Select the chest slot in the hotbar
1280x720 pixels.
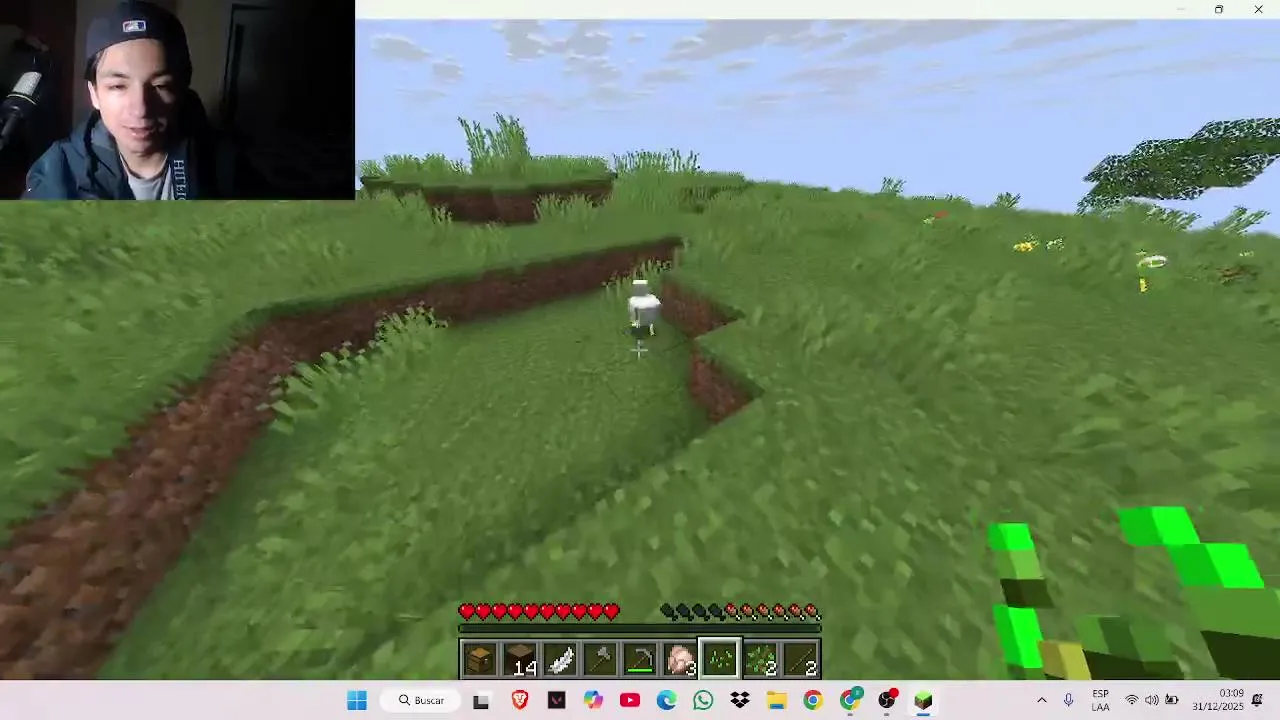[480, 659]
